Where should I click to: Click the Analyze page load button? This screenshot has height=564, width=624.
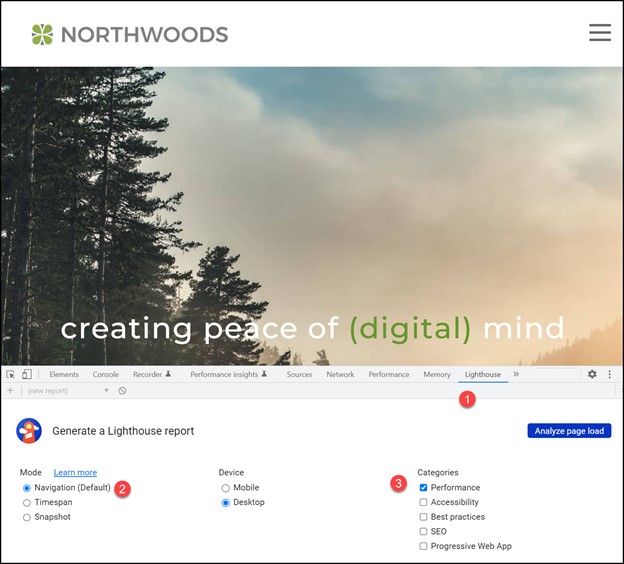click(x=569, y=431)
